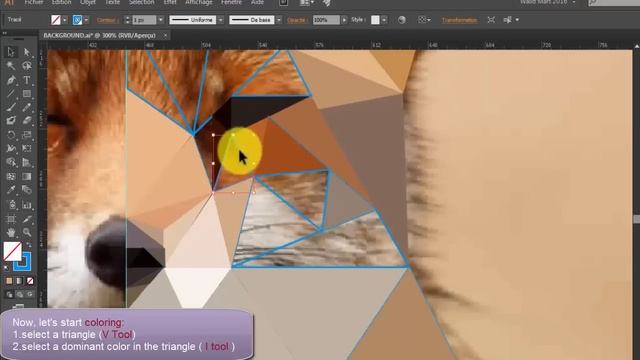Select the Direct Selection tool
Image resolution: width=640 pixels, height=360 pixels.
tap(27, 52)
